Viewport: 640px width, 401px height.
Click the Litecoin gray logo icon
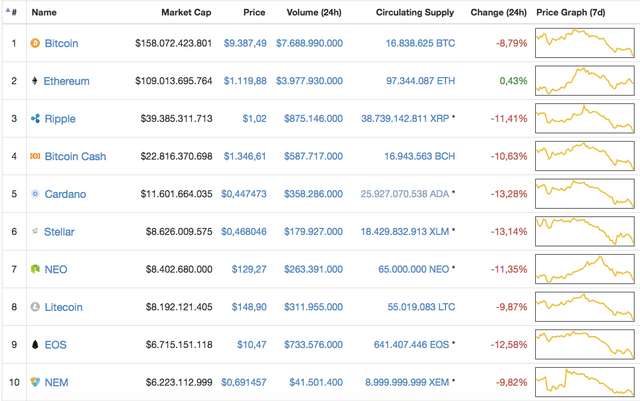(35, 307)
